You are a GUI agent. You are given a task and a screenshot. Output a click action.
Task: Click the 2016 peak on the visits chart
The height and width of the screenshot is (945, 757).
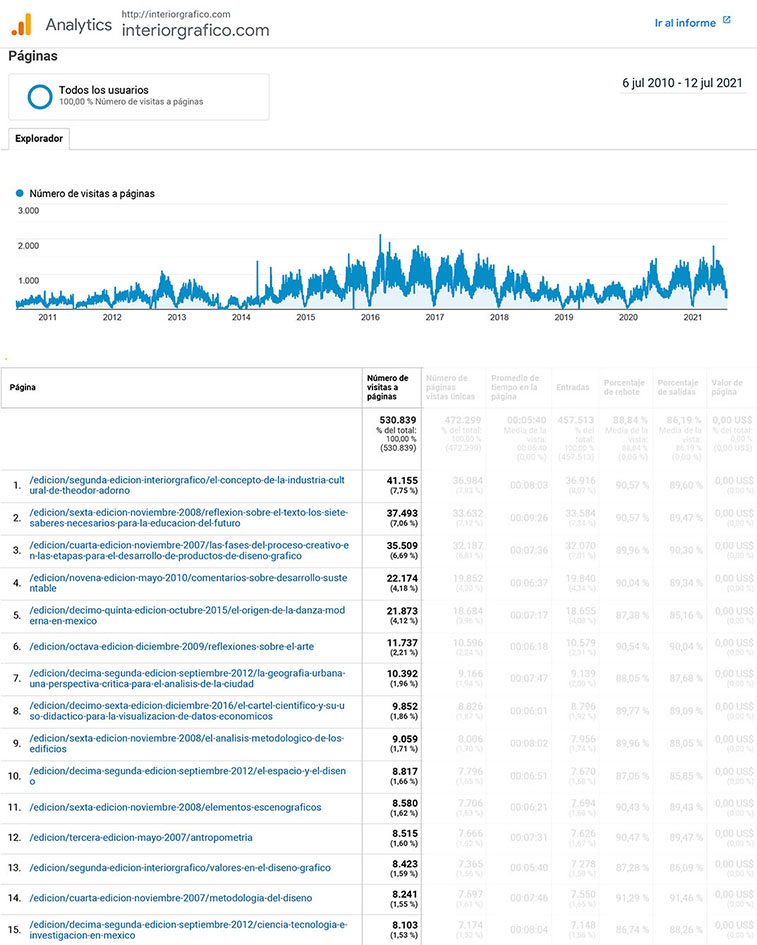coord(380,238)
